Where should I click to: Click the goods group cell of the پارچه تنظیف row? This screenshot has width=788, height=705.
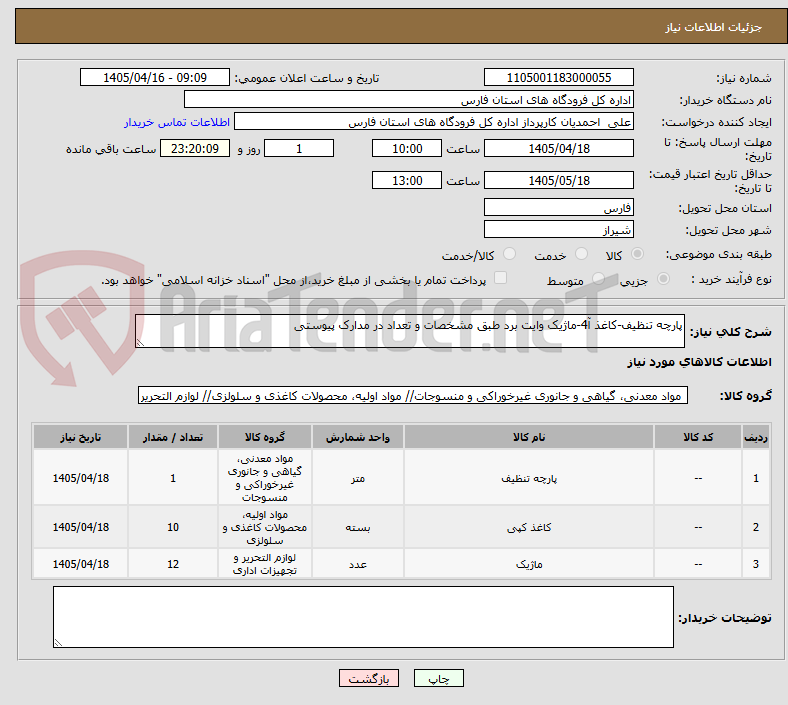265,478
